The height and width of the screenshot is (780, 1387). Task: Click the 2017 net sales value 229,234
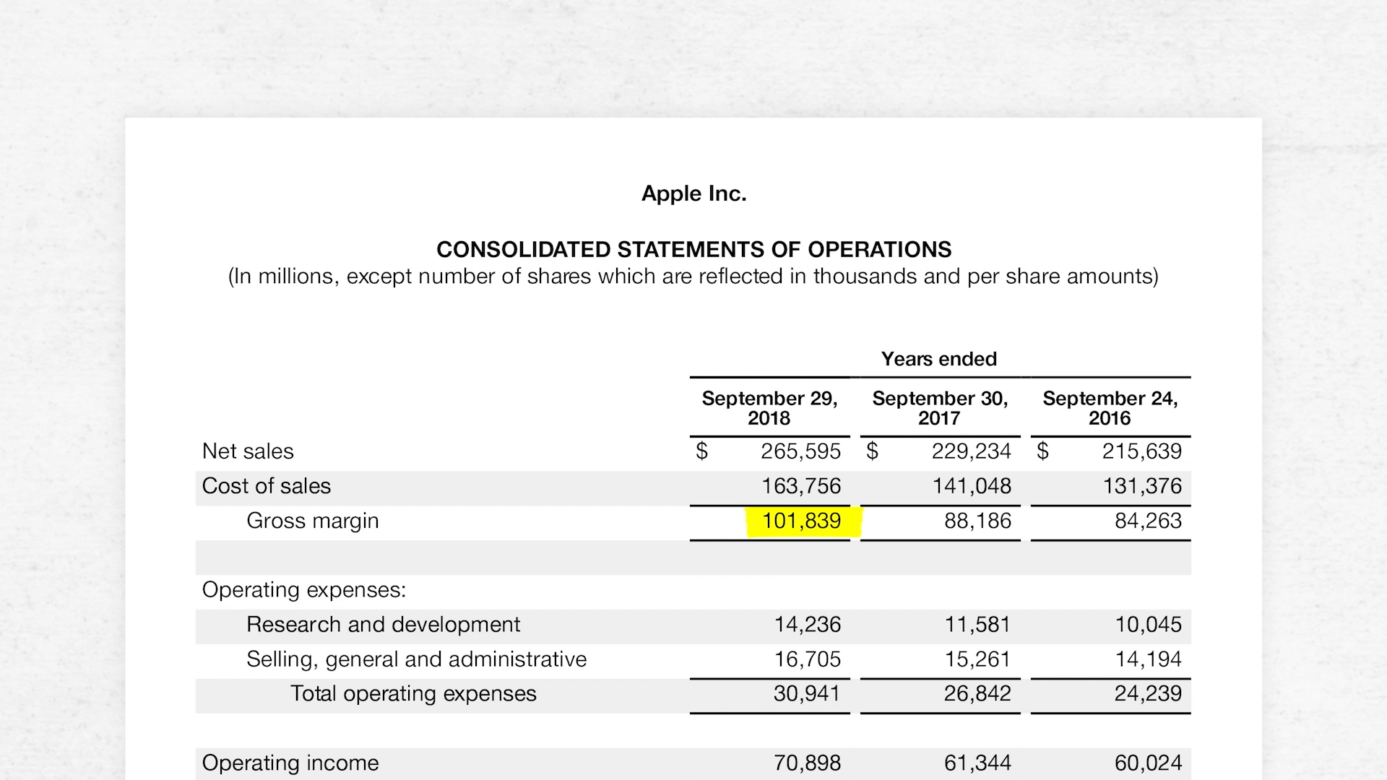[971, 452]
